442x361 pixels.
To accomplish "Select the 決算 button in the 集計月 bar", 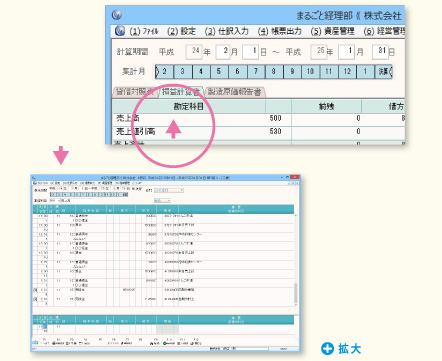I will 383,71.
